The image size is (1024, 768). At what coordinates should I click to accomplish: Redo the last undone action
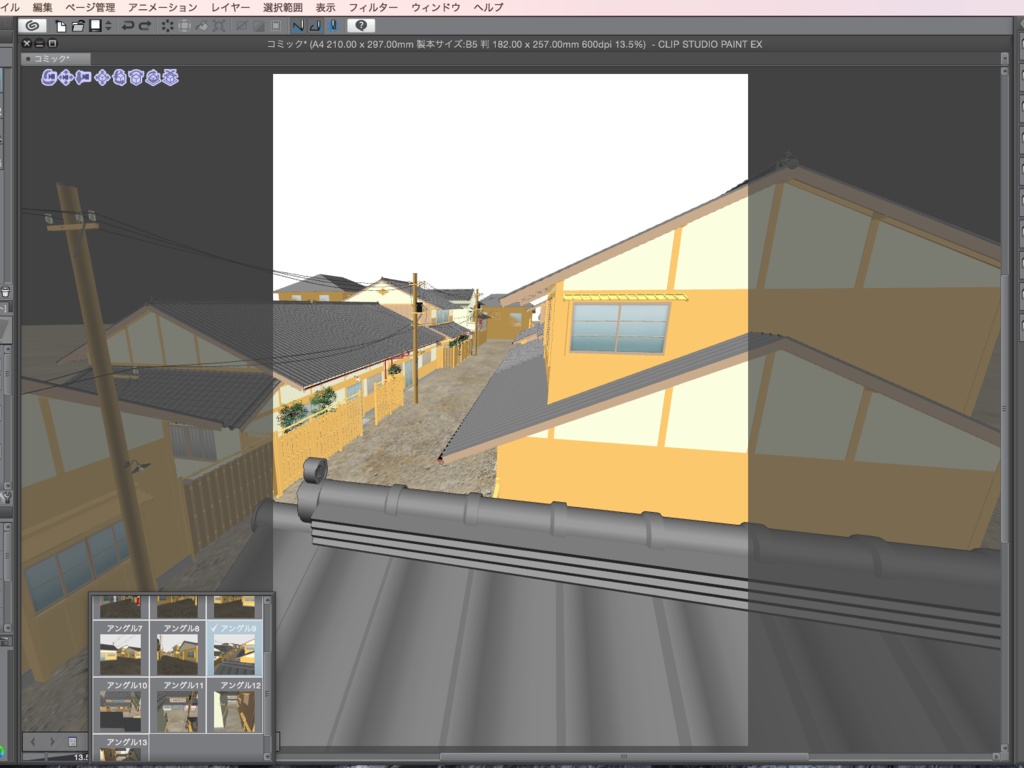(145, 26)
